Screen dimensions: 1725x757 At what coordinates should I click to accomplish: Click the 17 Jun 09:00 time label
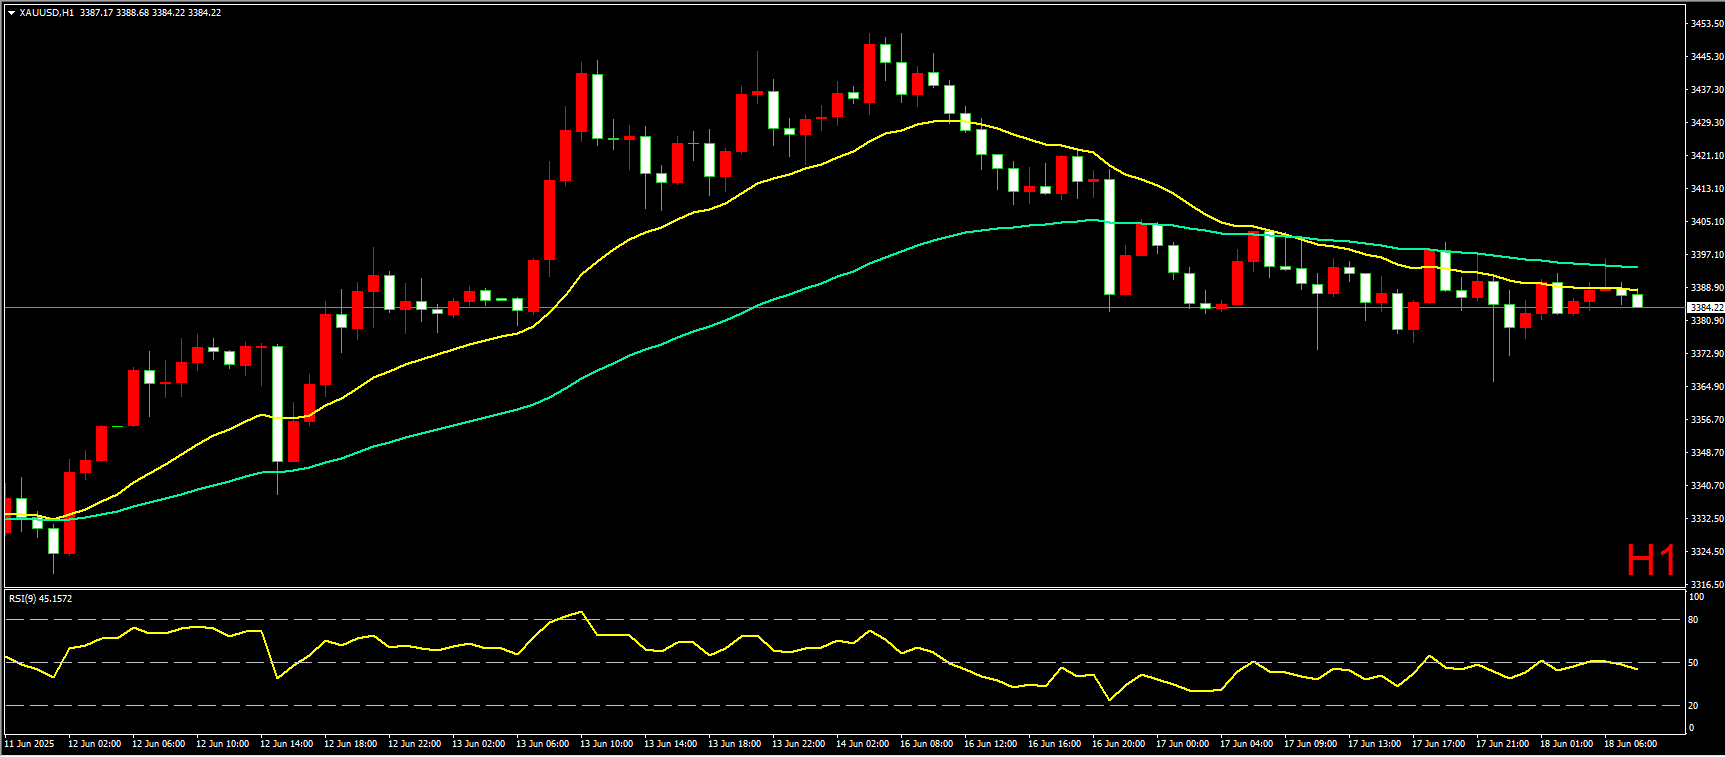click(x=1310, y=743)
